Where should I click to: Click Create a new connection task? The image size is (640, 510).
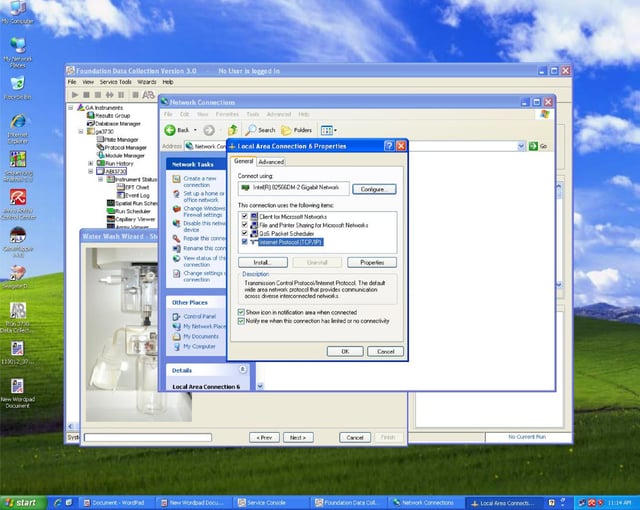coord(200,182)
